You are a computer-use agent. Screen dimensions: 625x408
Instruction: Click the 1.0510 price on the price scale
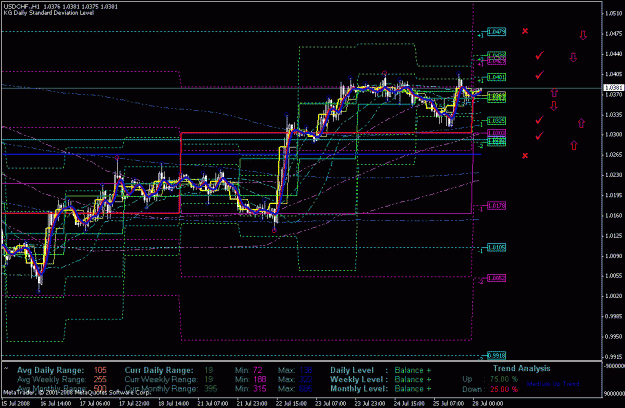tap(614, 13)
